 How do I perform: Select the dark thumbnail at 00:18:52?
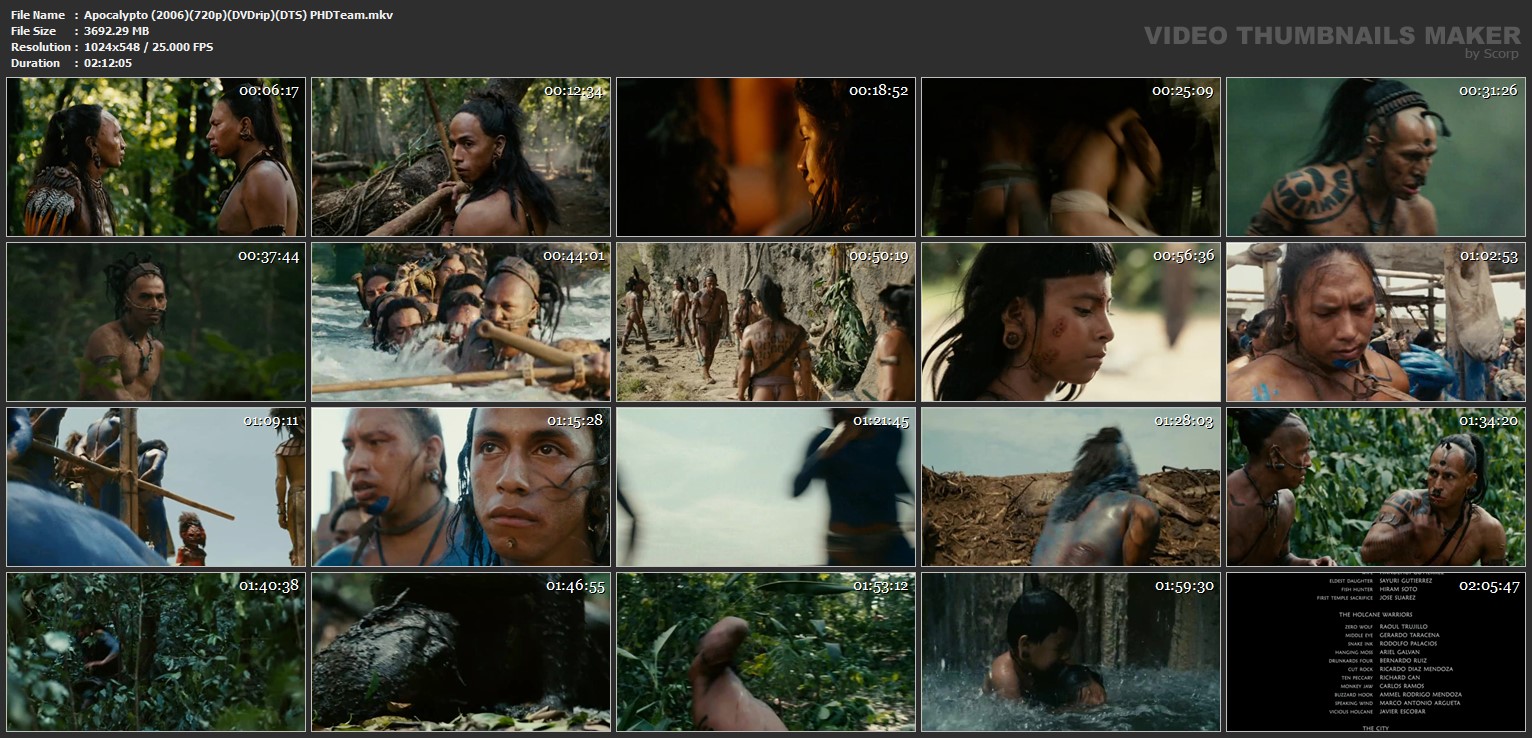[766, 157]
